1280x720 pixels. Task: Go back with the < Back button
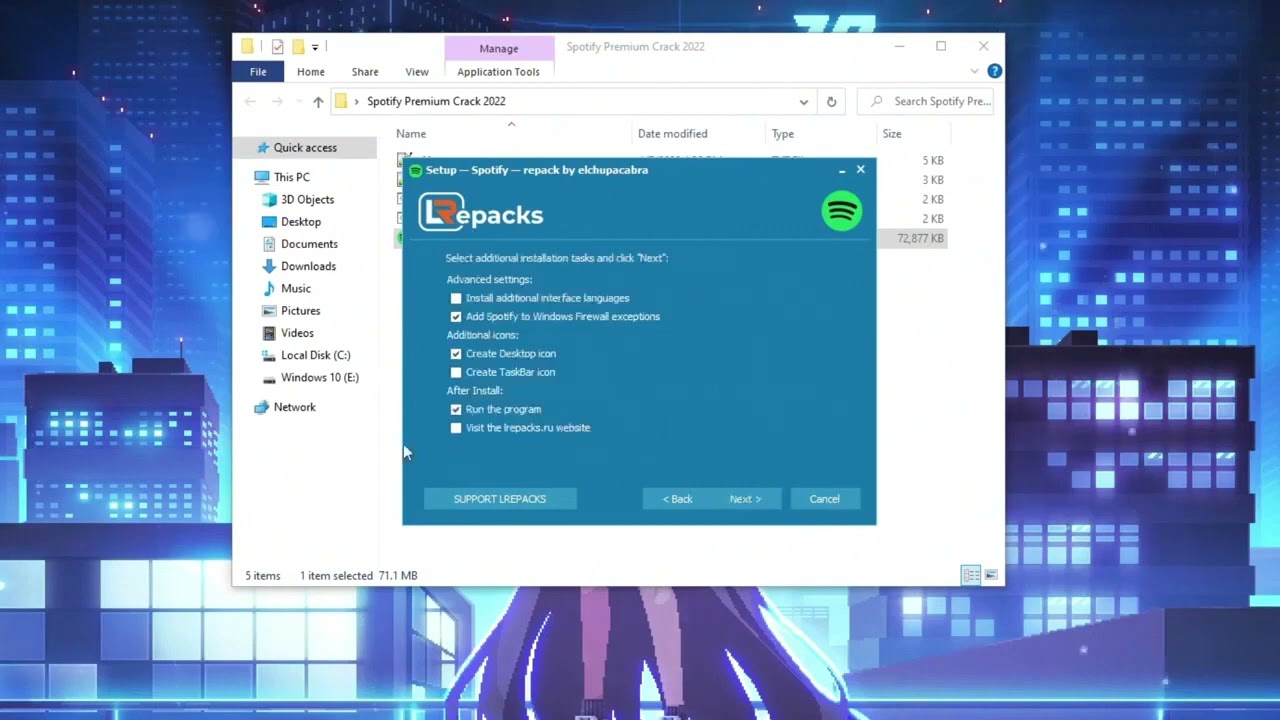tap(677, 499)
